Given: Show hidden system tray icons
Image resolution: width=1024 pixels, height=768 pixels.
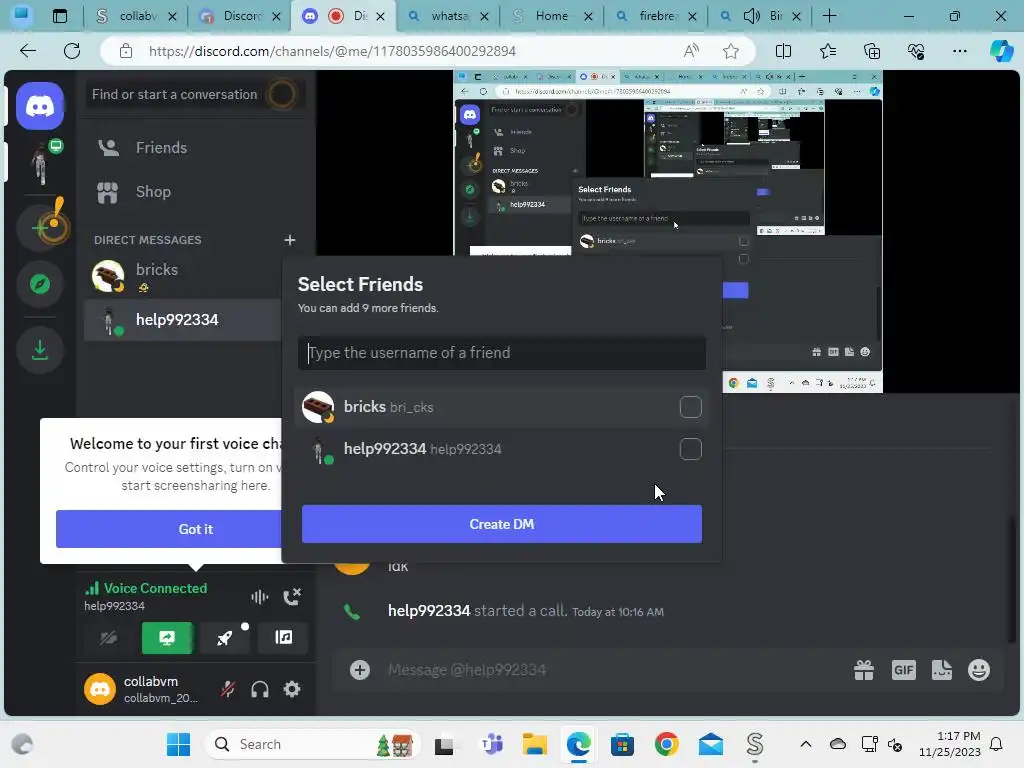Looking at the screenshot, I should (x=806, y=744).
